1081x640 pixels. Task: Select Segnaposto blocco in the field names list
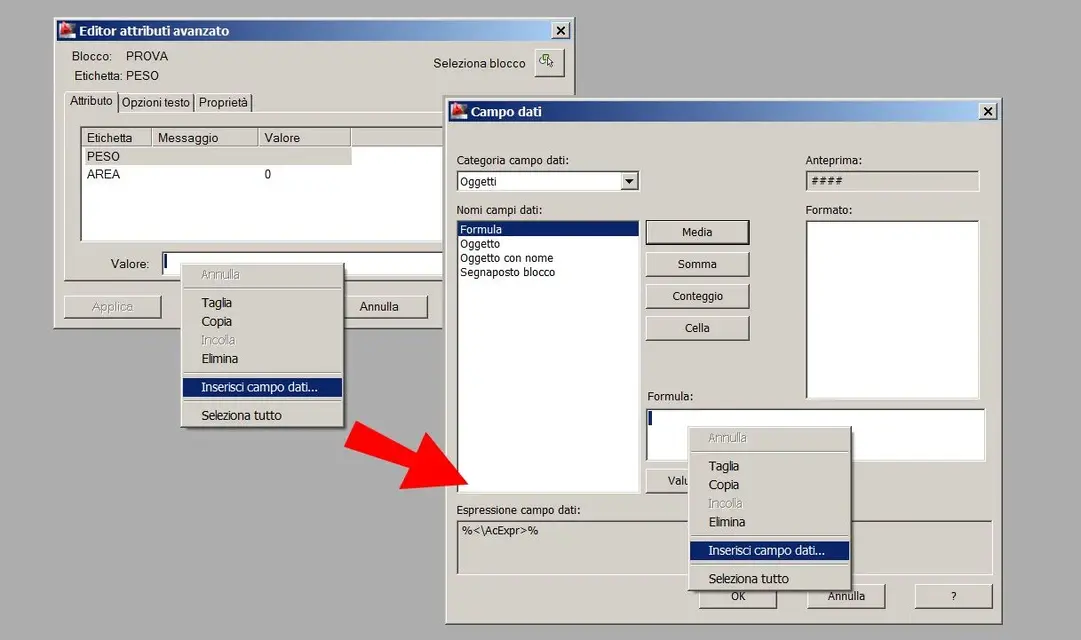point(507,272)
